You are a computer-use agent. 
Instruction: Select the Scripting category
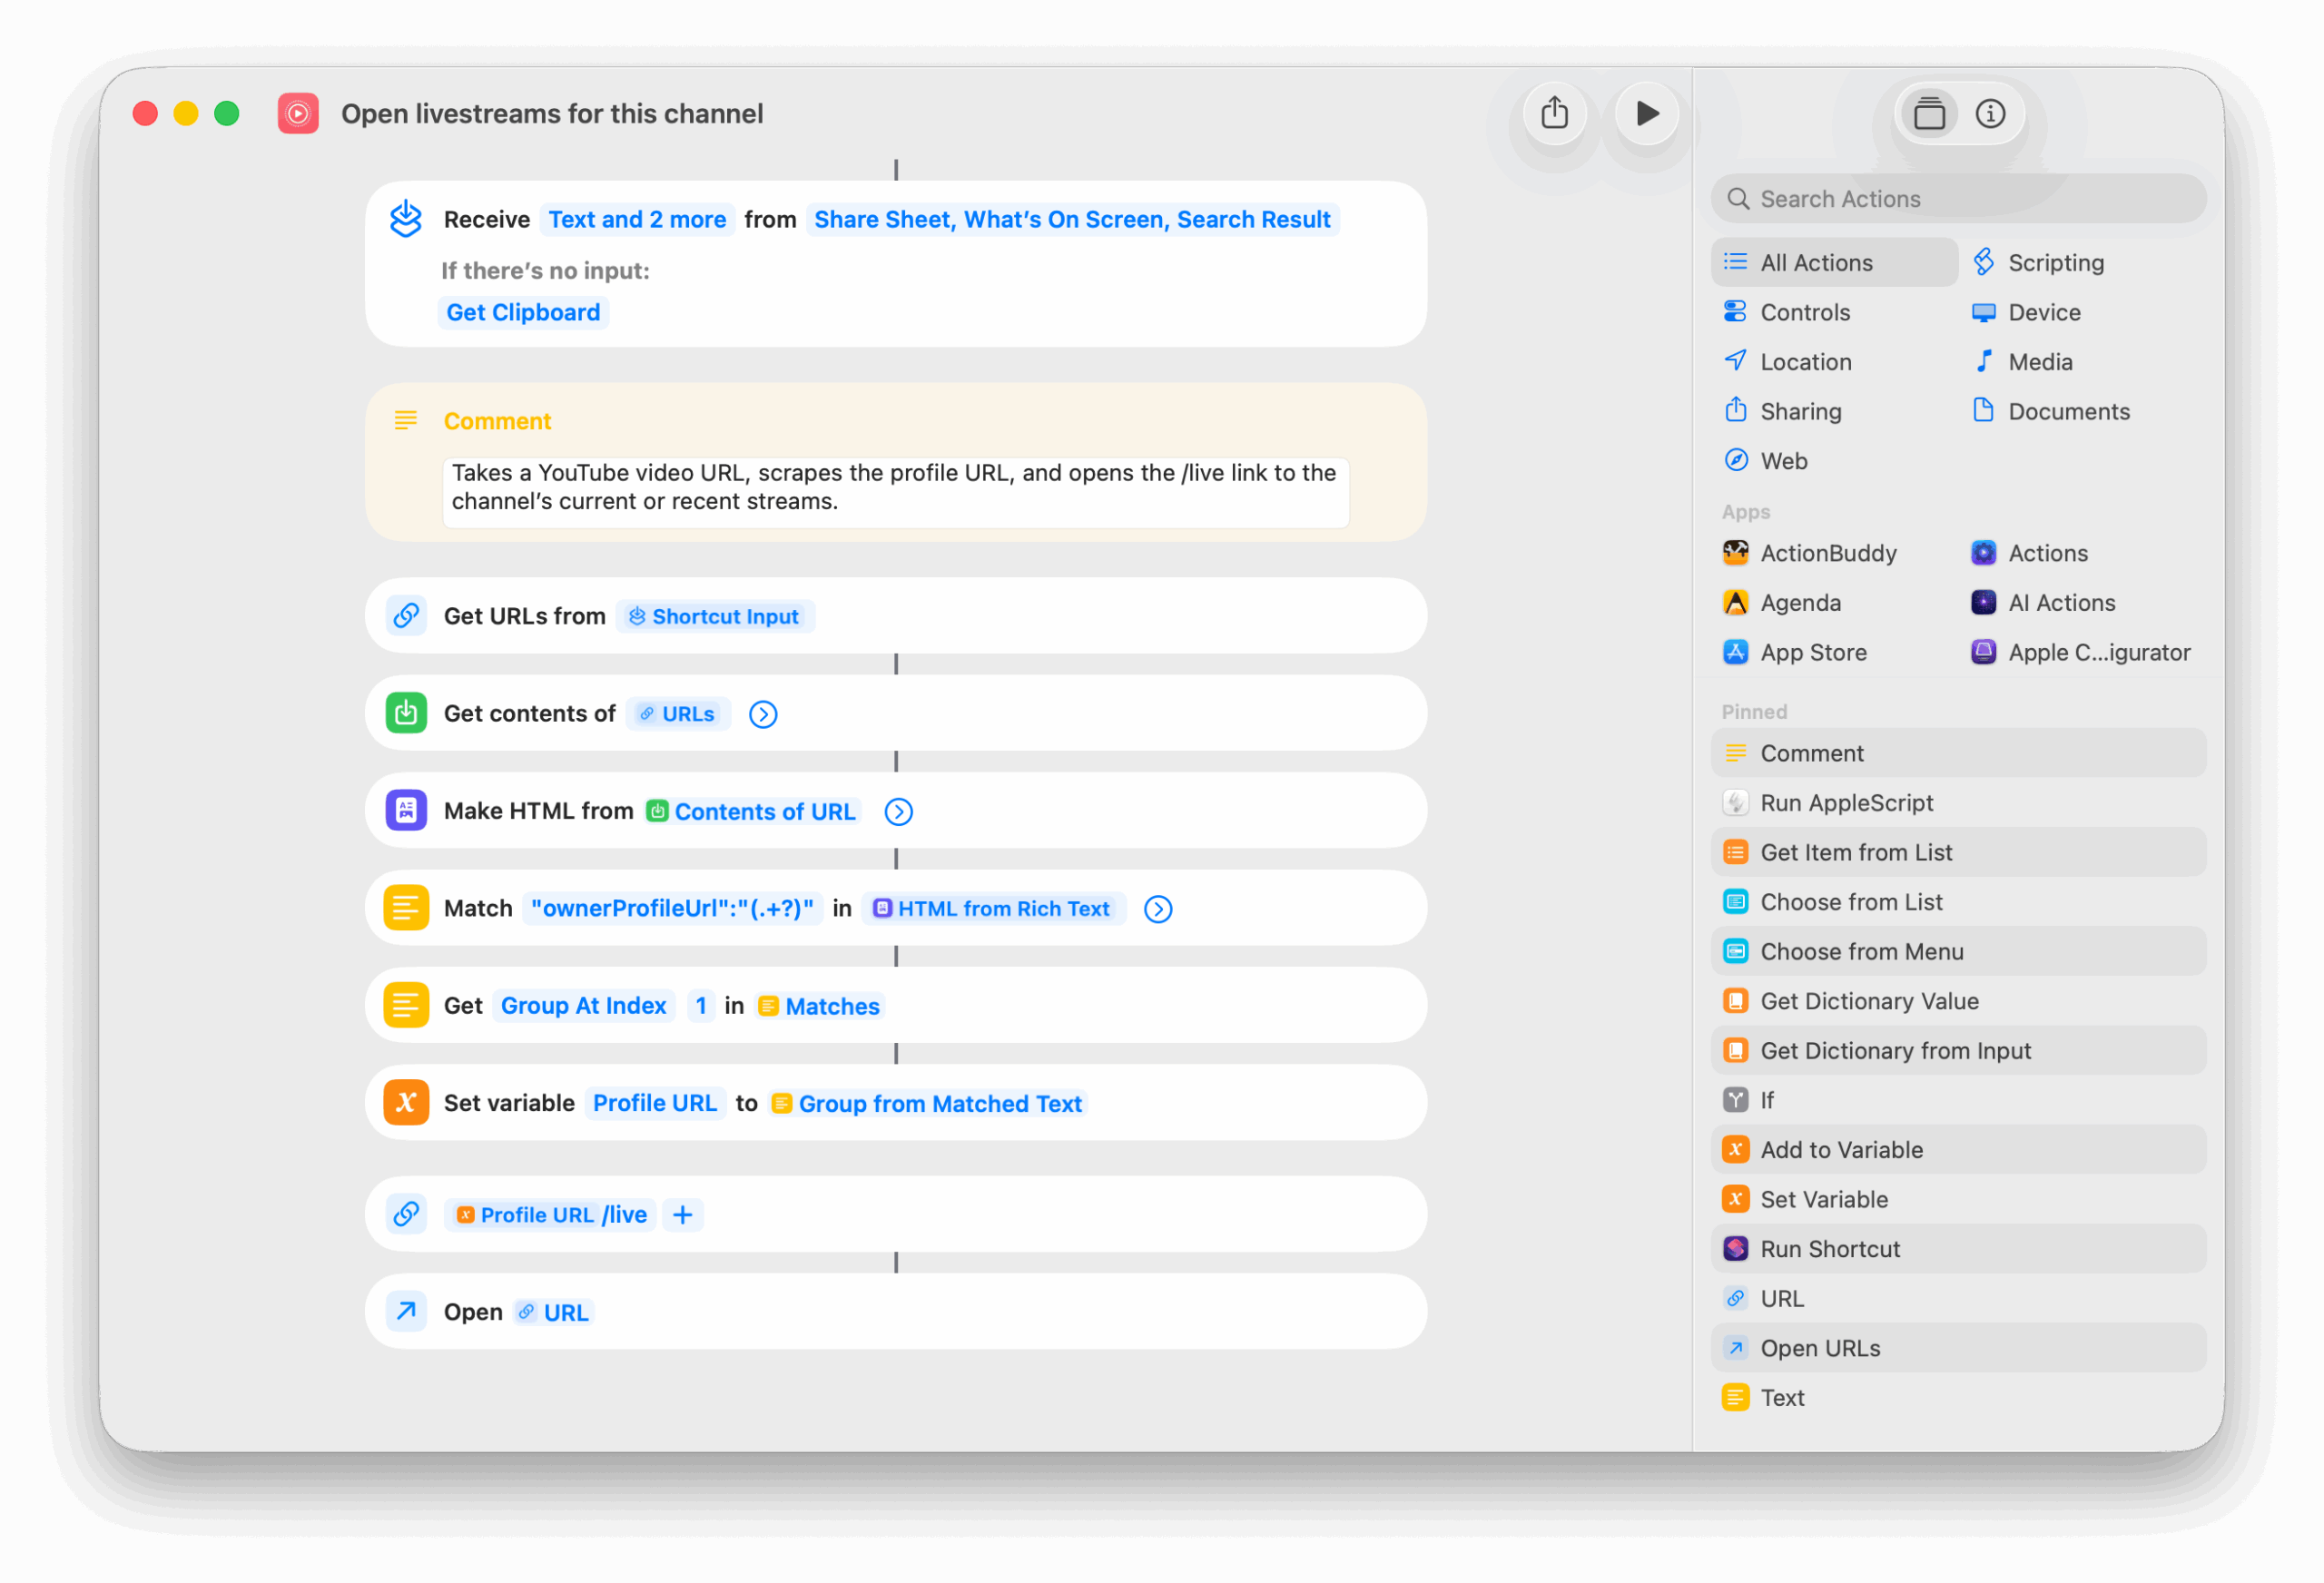[2055, 263]
